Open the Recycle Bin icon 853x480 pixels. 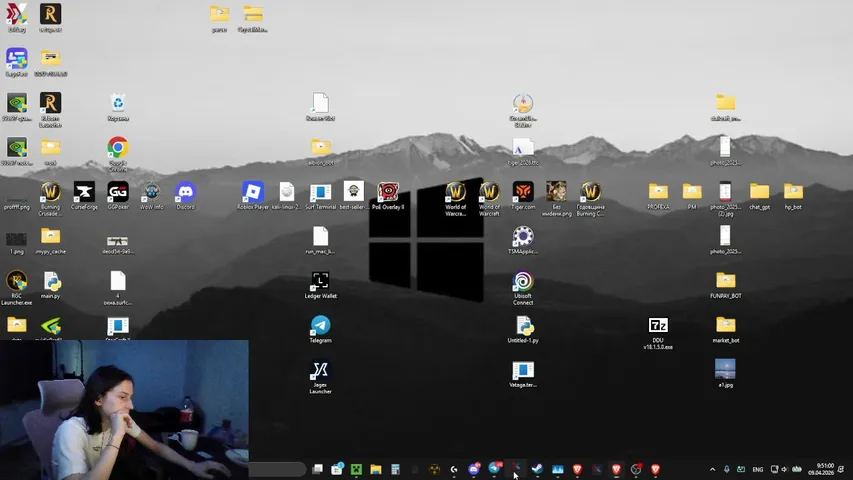click(x=118, y=107)
